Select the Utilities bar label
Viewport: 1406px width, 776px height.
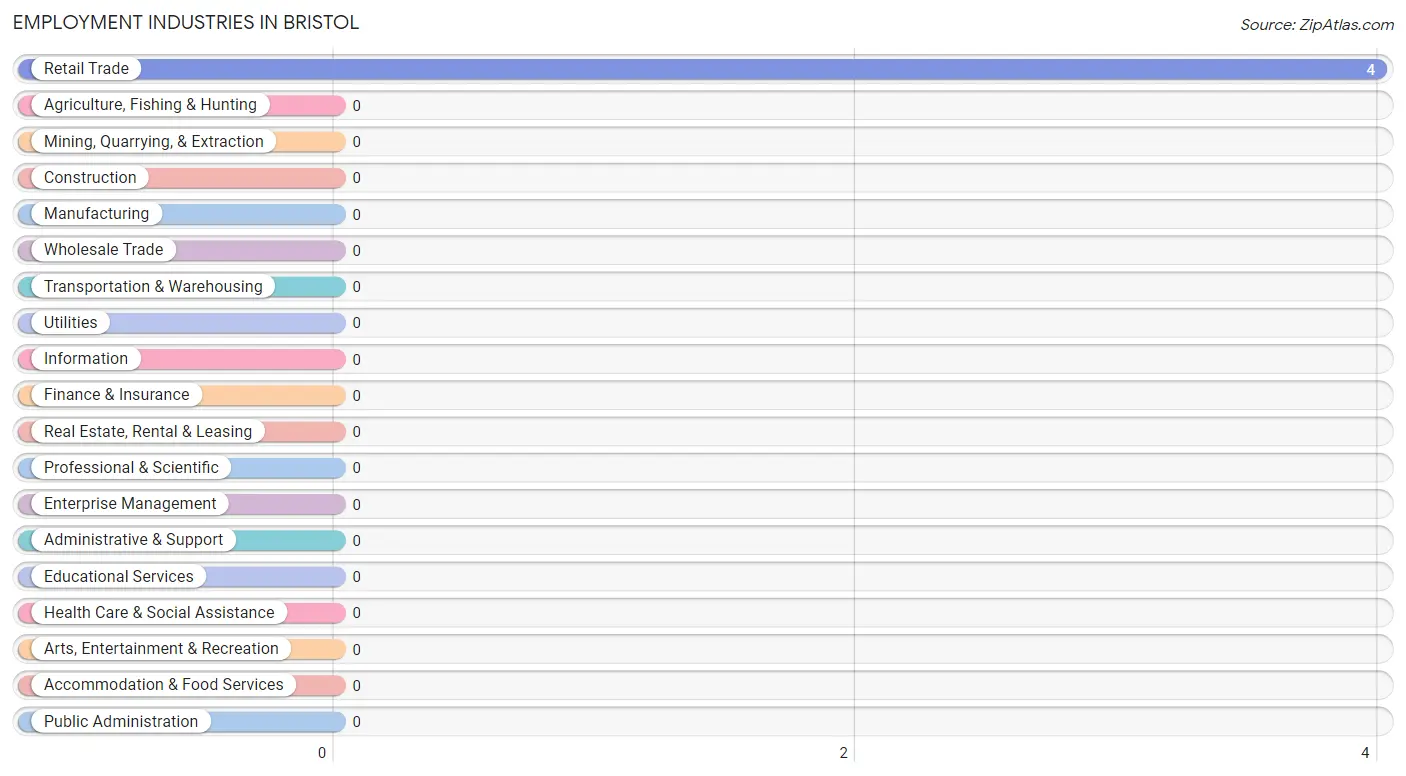tap(71, 323)
